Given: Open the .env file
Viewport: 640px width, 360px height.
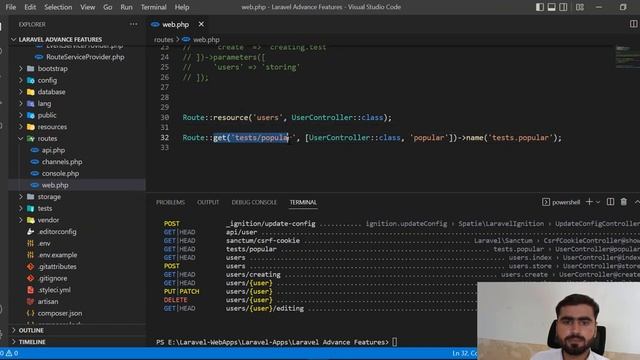Looking at the screenshot, I should pos(44,243).
